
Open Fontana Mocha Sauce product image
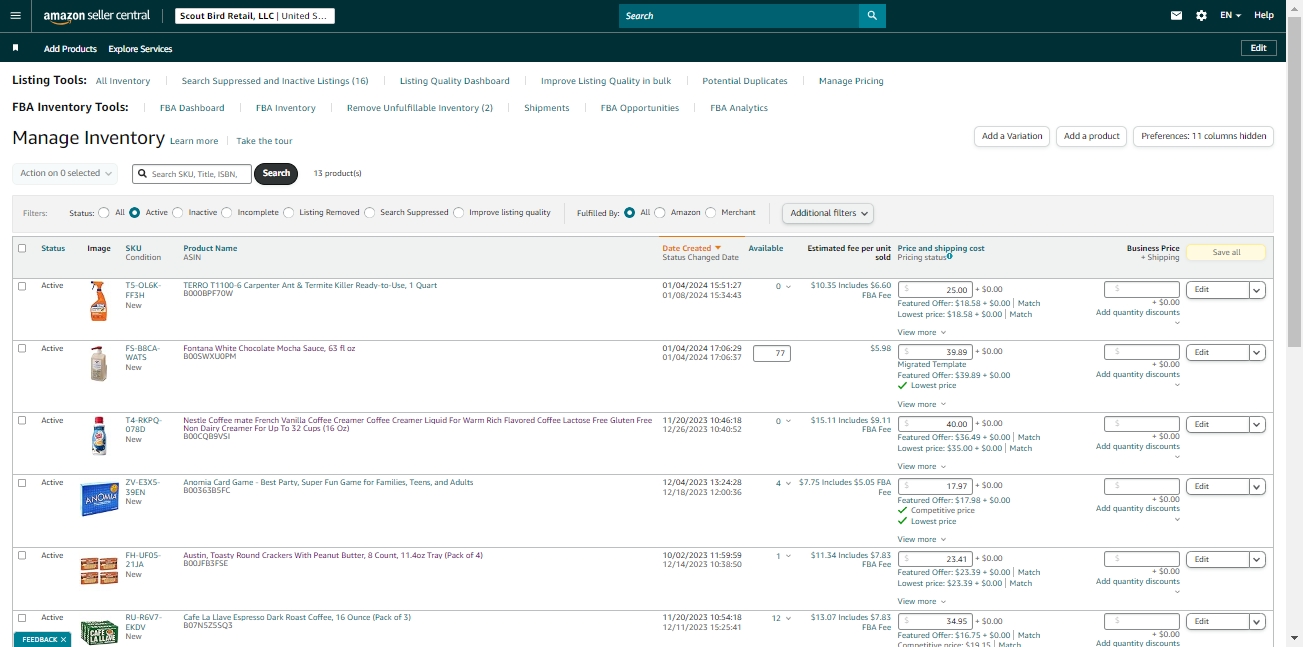[98, 363]
